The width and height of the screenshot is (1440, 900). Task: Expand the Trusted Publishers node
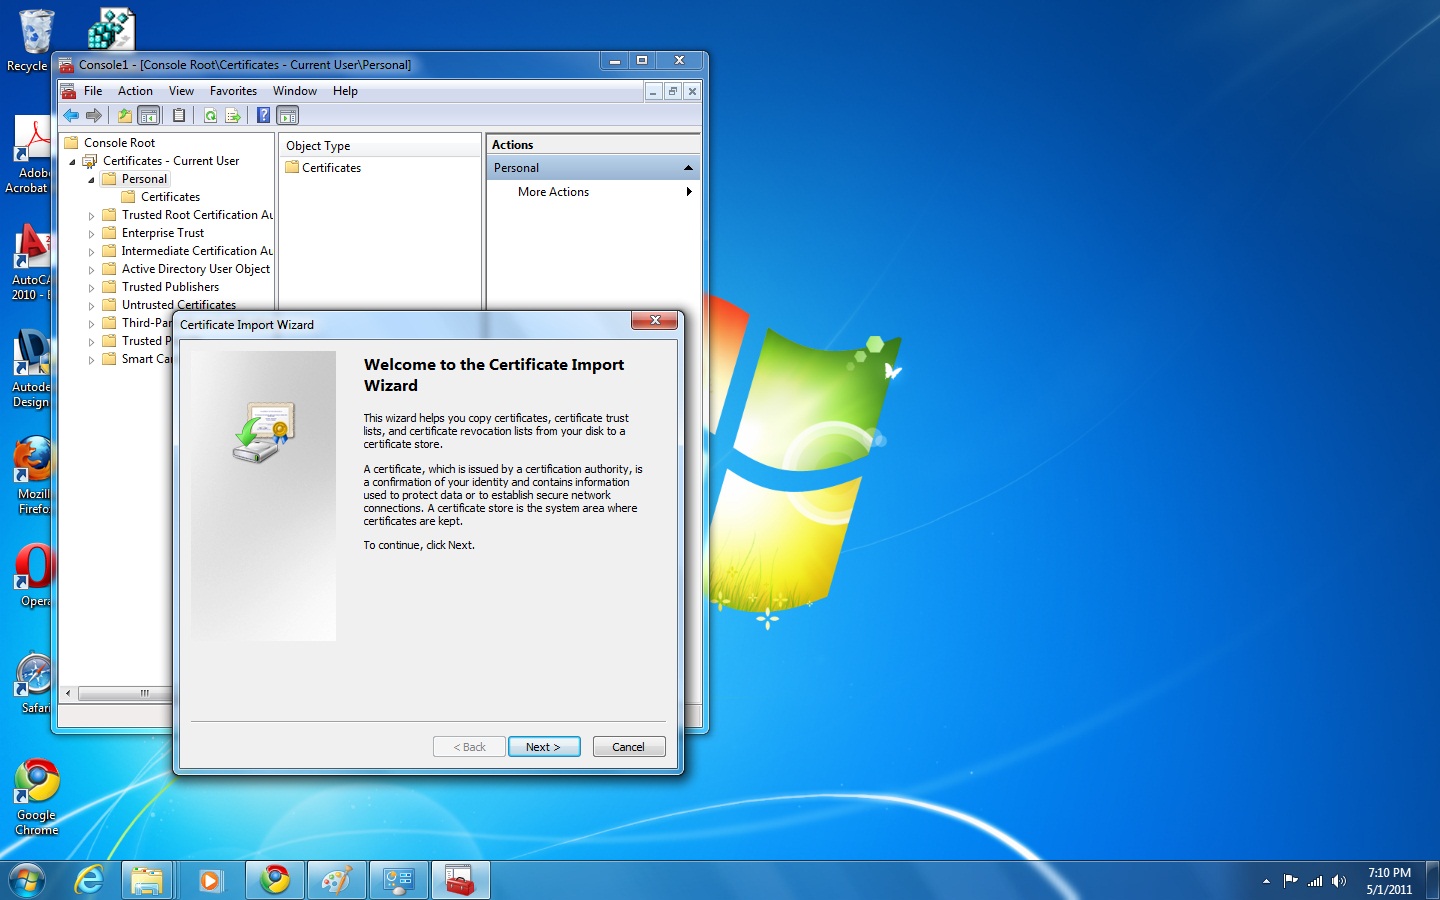pos(91,288)
